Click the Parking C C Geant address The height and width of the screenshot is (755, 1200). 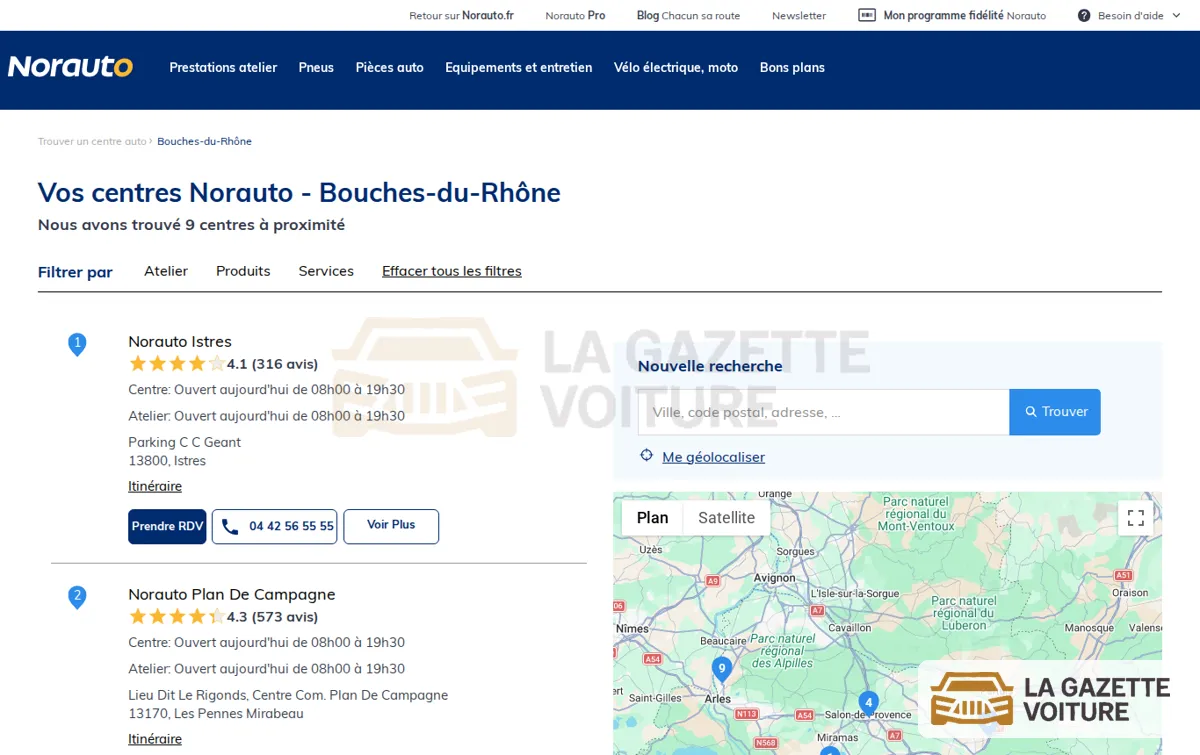184,442
